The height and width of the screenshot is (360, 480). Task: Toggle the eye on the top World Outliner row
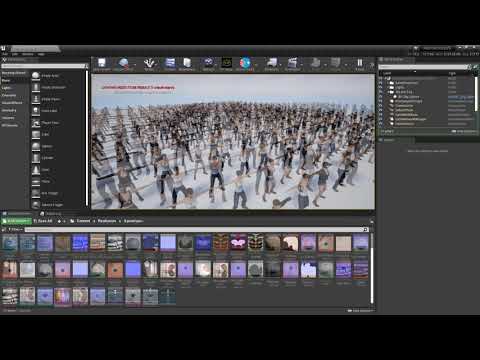coord(381,78)
